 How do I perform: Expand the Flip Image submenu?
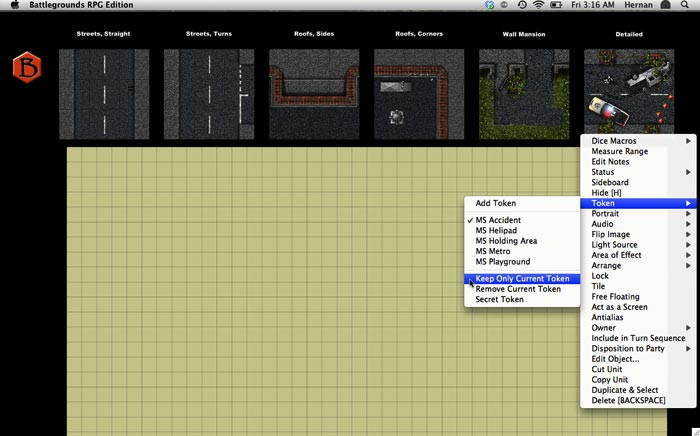tap(638, 234)
